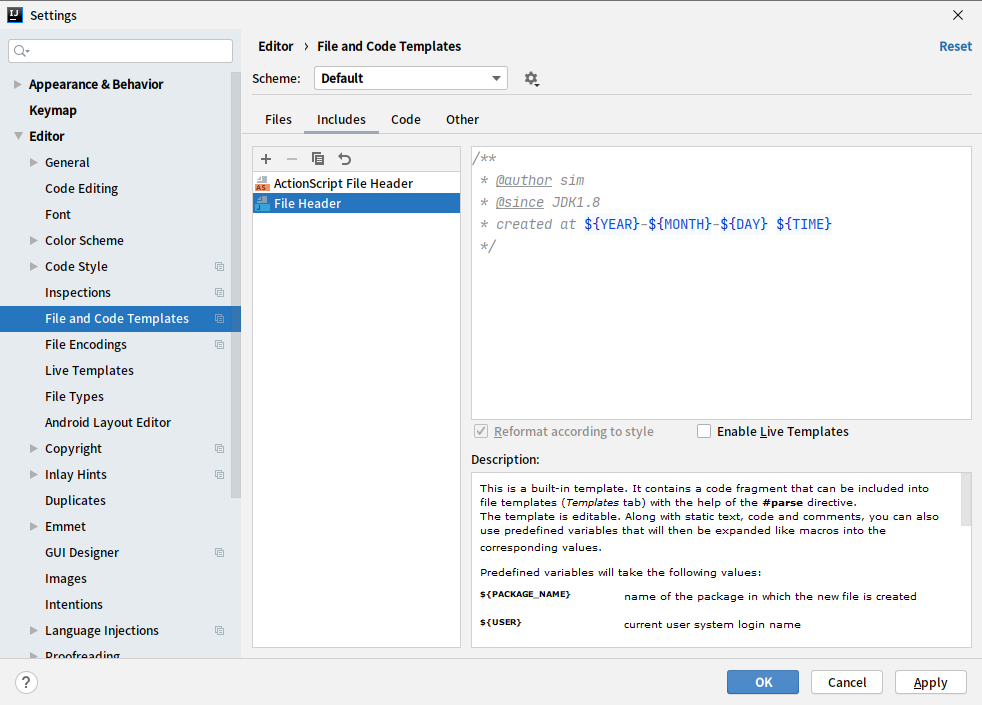Copy the selected template
Viewport: 982px width, 705px height.
pos(318,159)
